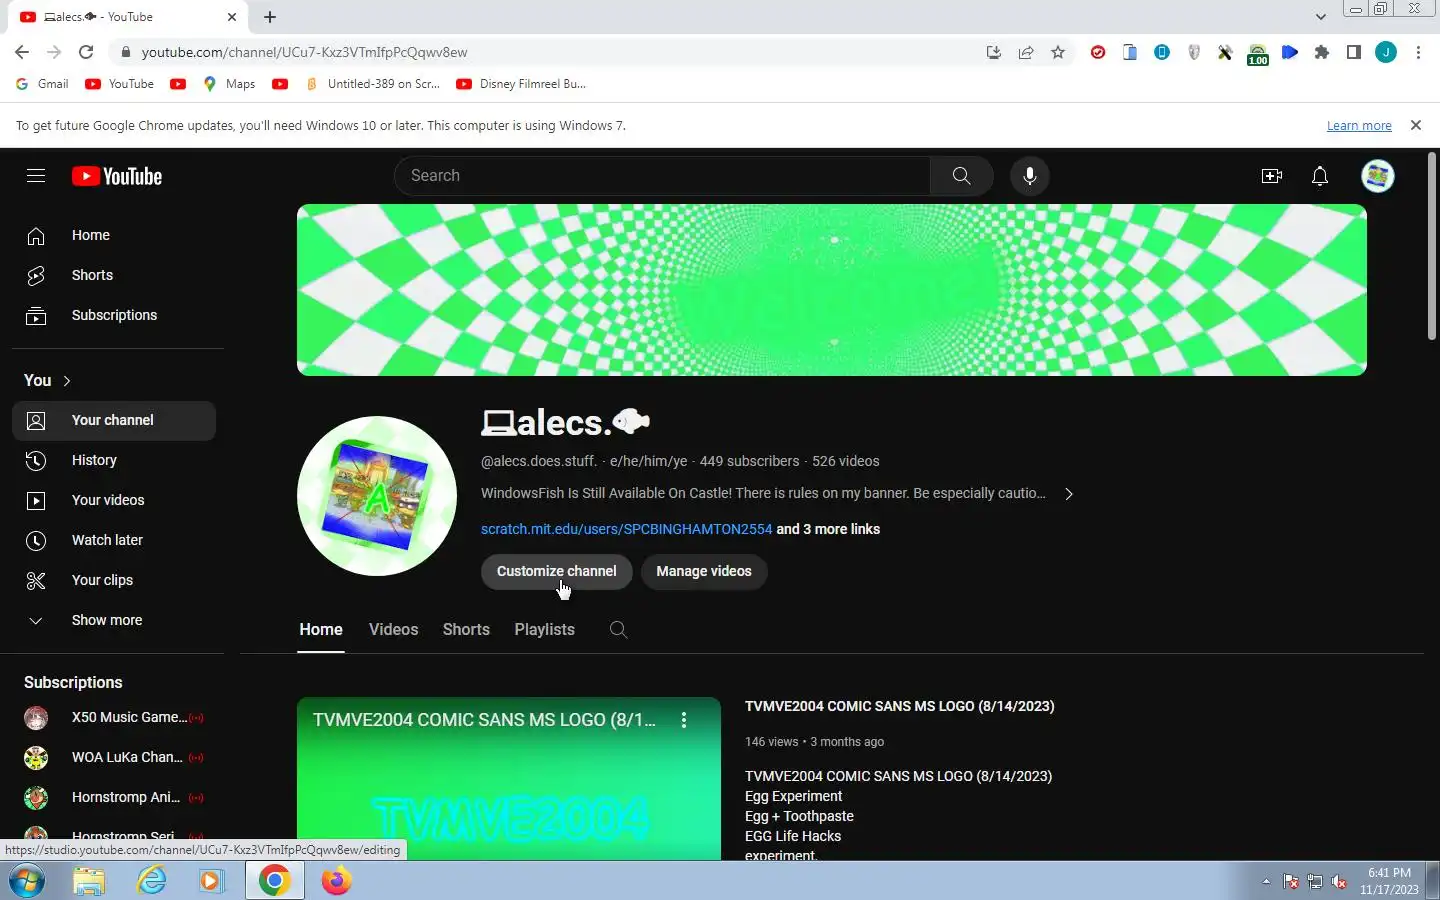Switch to the Playlists tab
The image size is (1440, 900).
(x=545, y=629)
